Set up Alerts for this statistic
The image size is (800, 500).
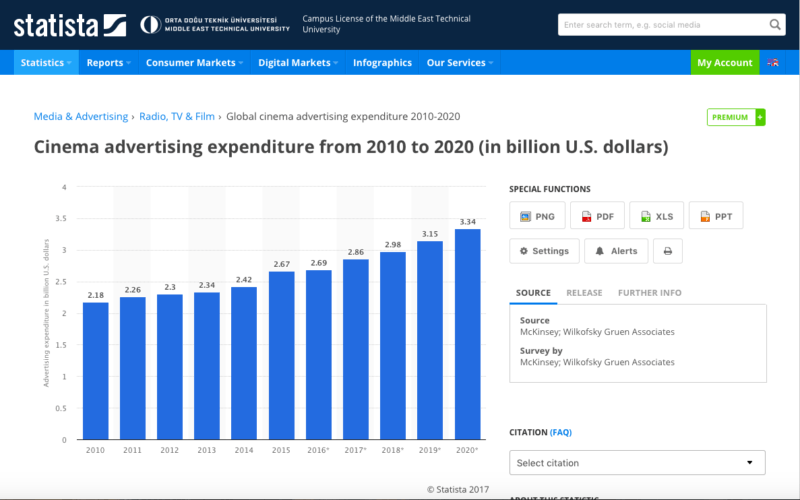coord(616,251)
